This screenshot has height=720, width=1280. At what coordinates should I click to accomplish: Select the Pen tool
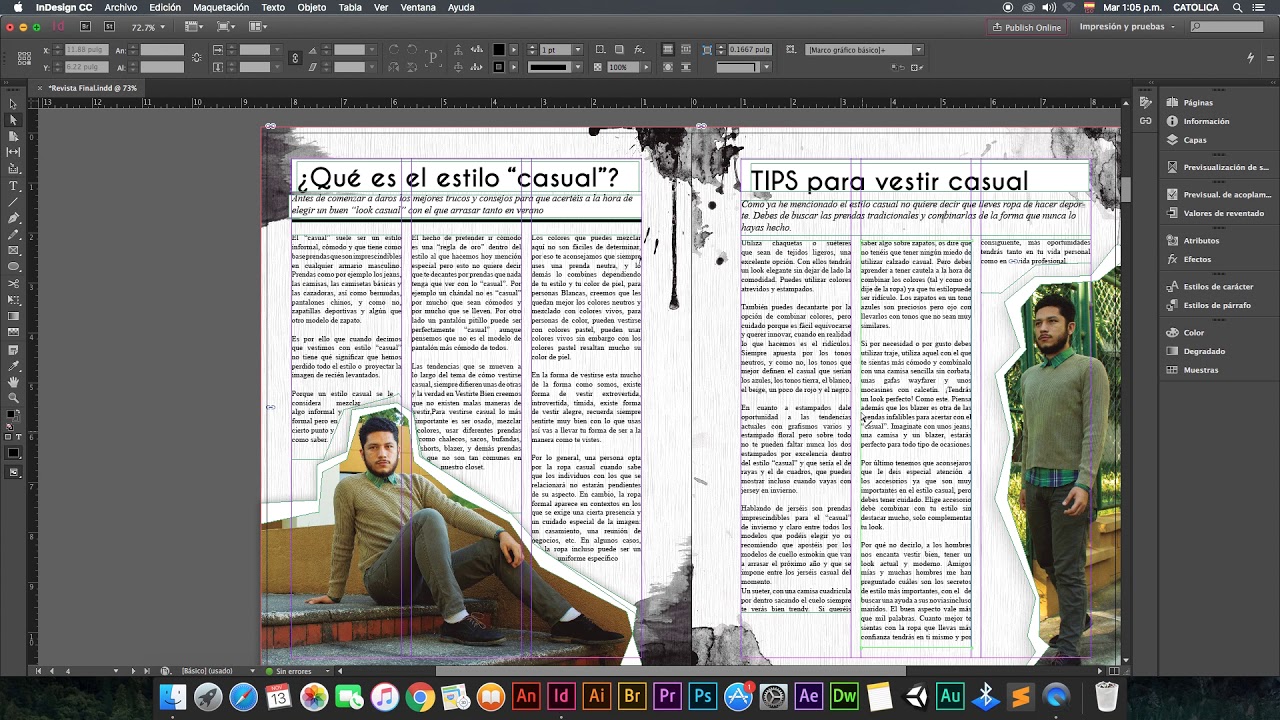coord(13,218)
